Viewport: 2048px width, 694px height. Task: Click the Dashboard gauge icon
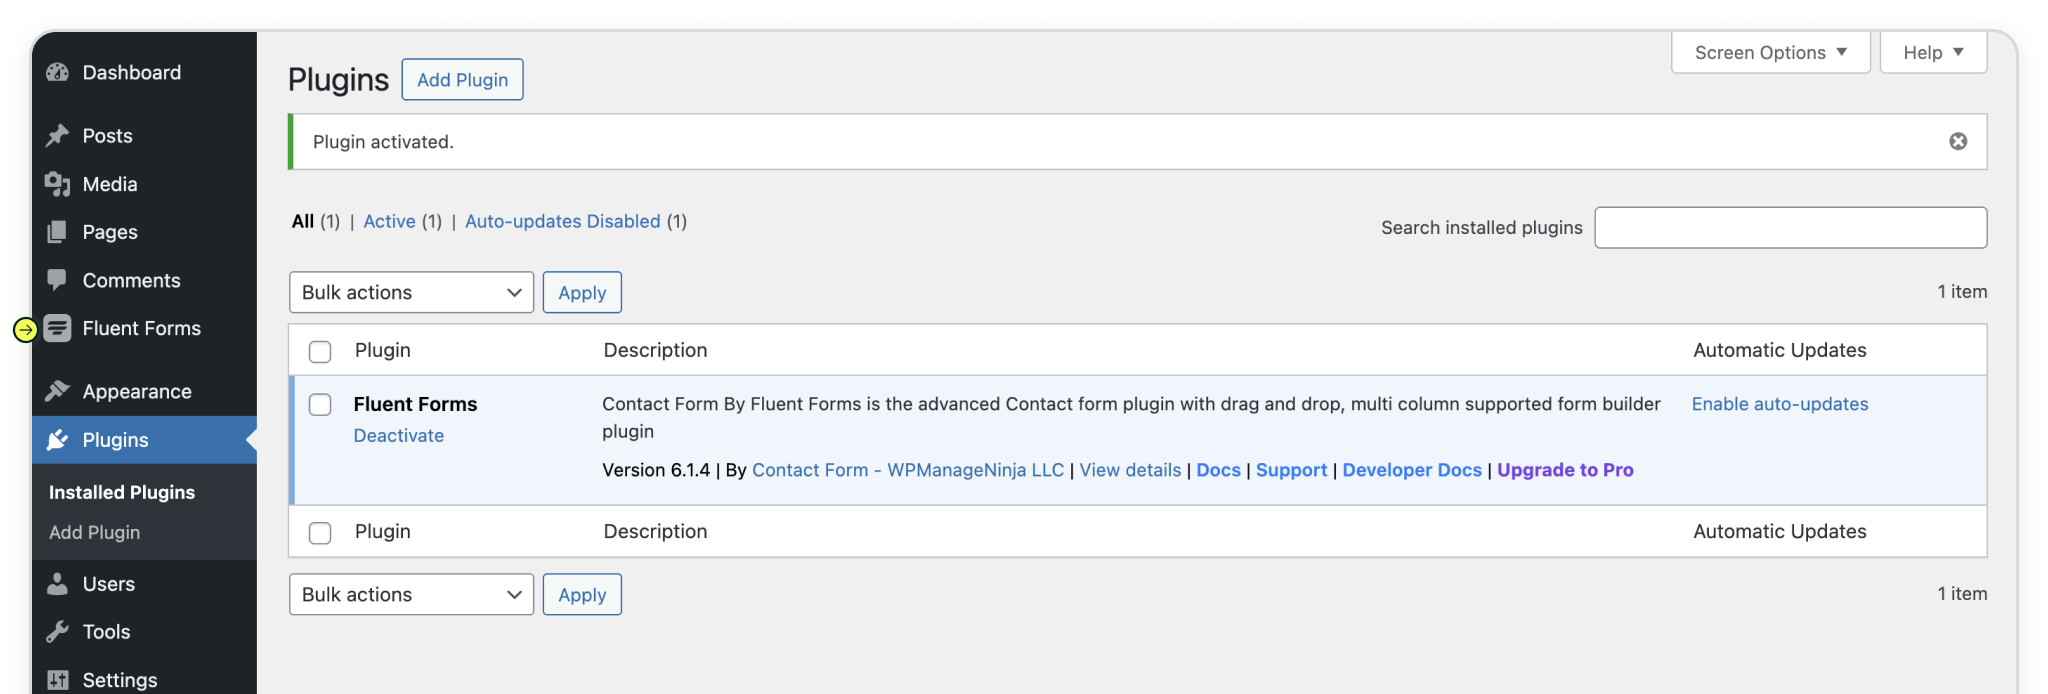click(x=58, y=72)
